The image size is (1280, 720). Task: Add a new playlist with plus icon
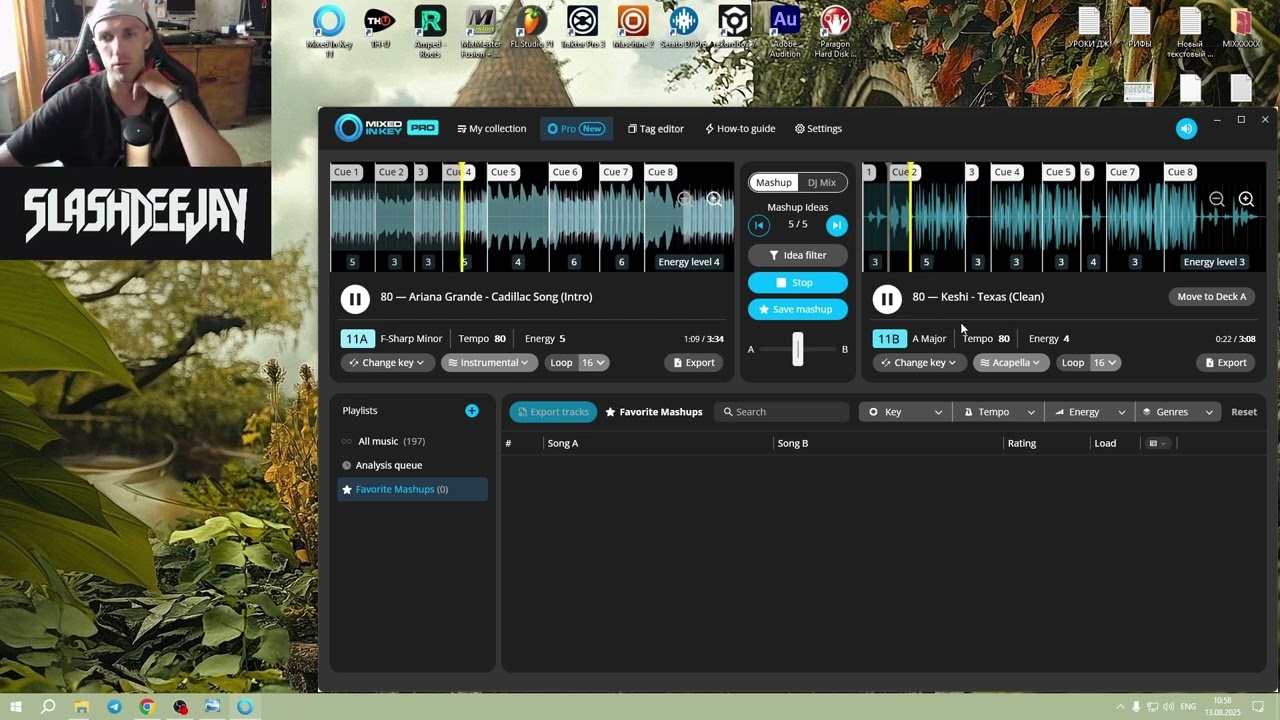click(x=472, y=411)
